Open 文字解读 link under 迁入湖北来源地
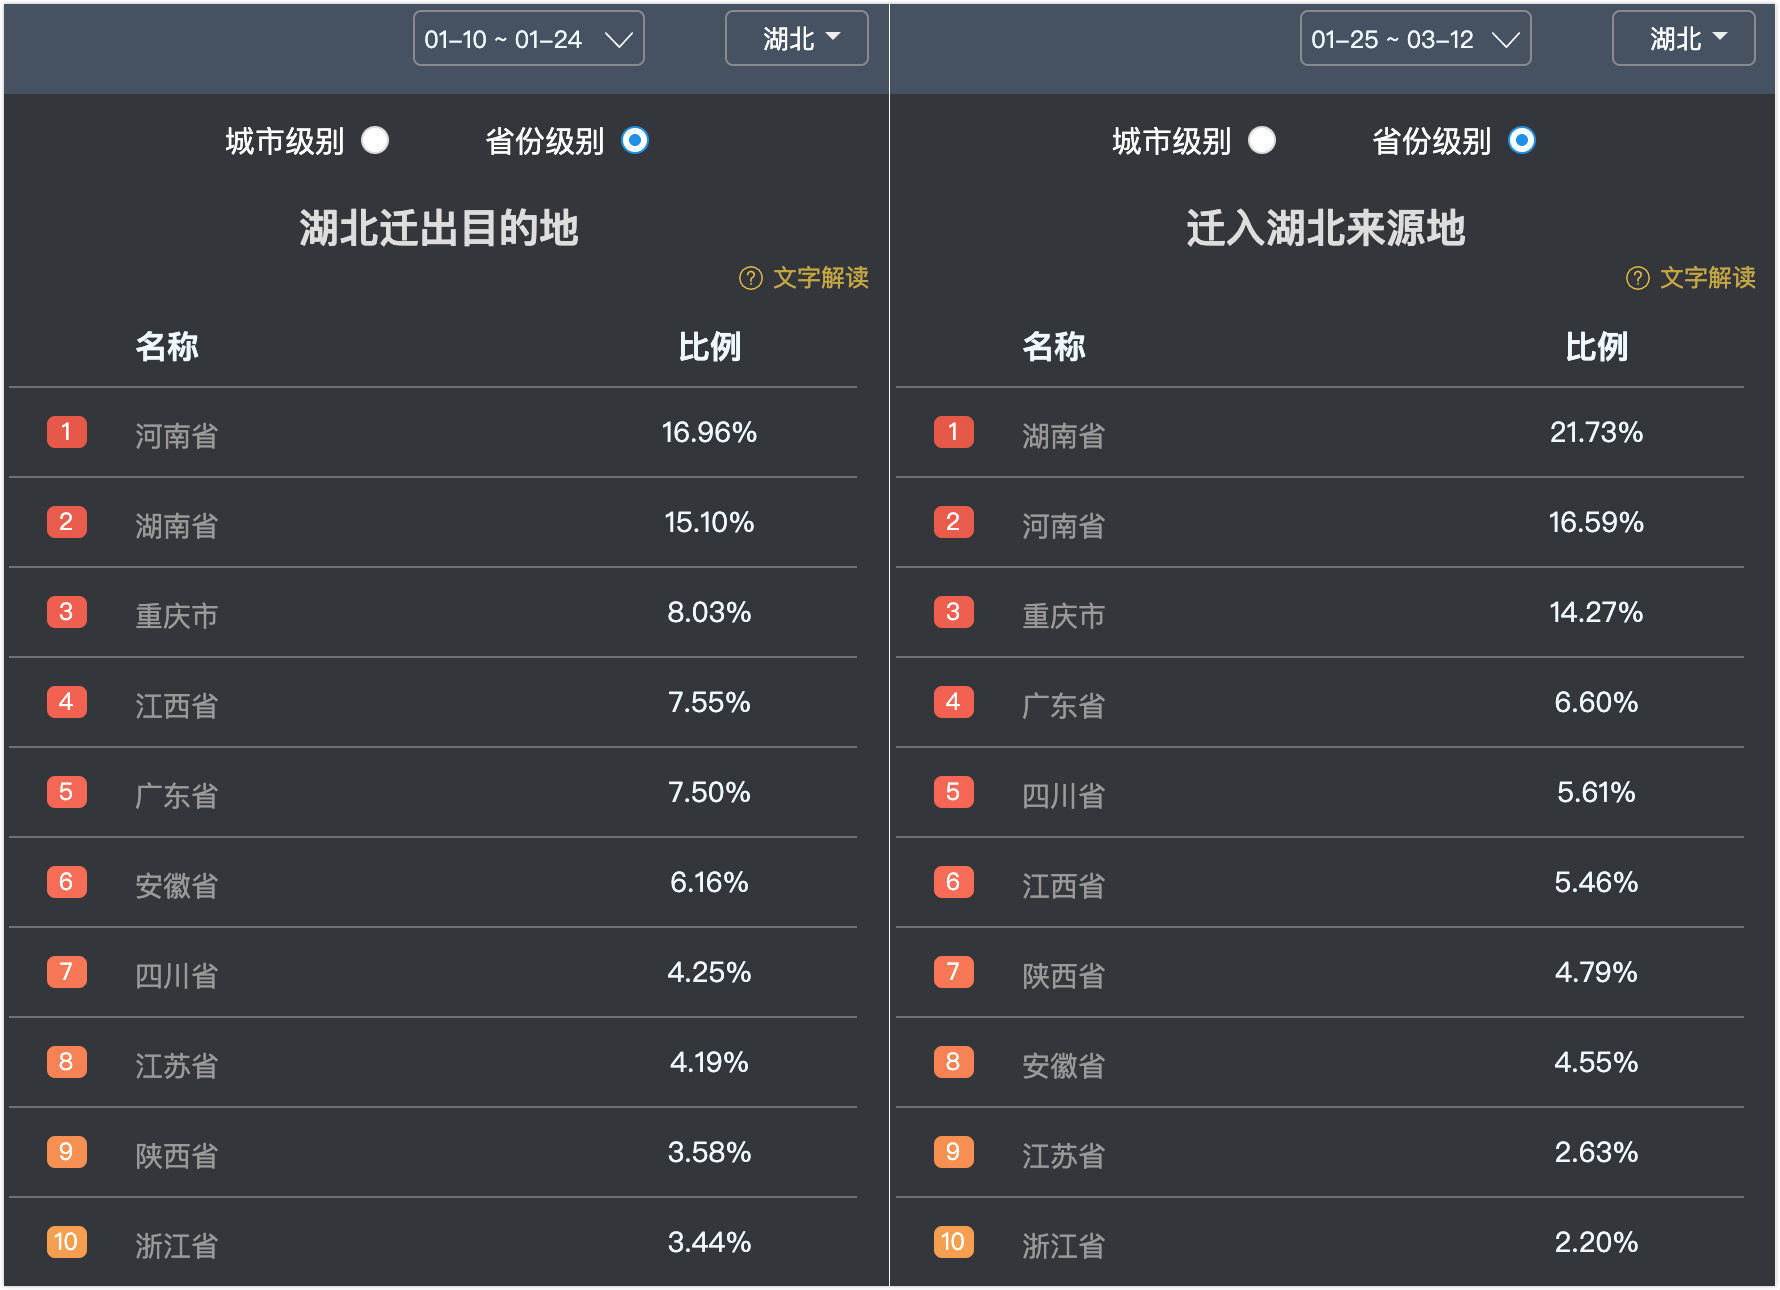This screenshot has height=1290, width=1780. pyautogui.click(x=1707, y=278)
